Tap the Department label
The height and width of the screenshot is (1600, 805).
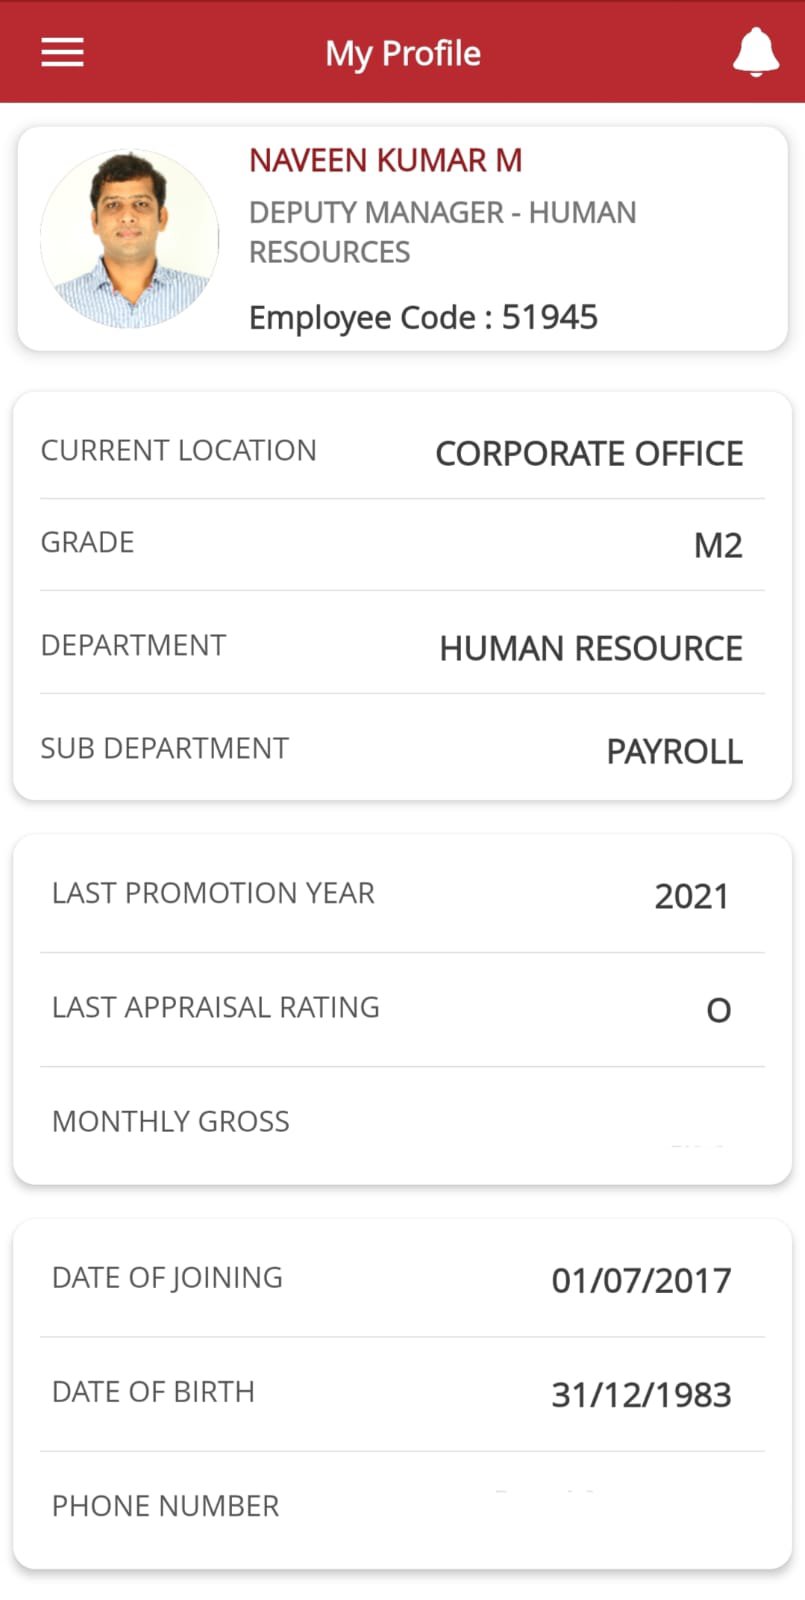coord(133,645)
